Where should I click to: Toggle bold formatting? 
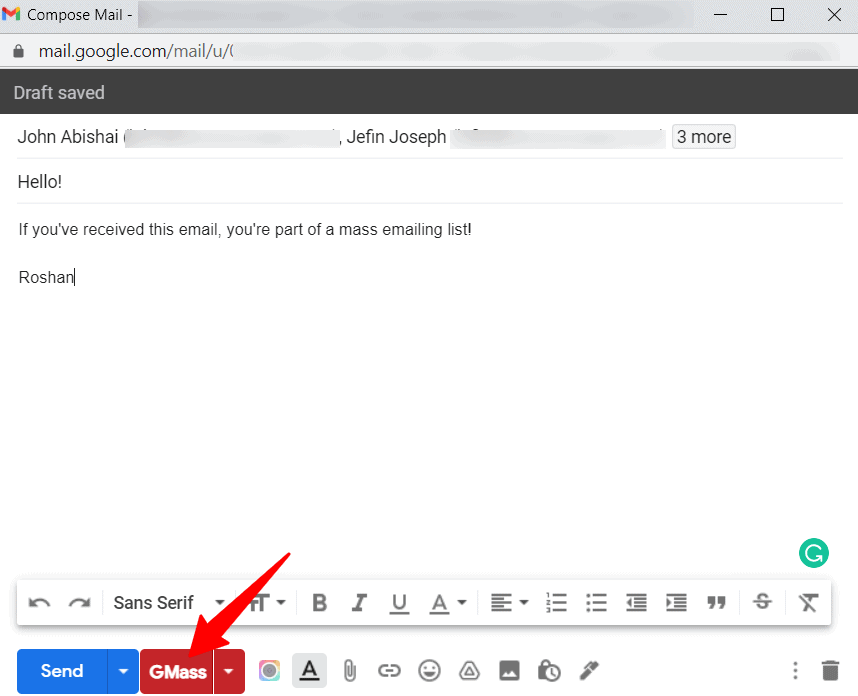pyautogui.click(x=320, y=602)
